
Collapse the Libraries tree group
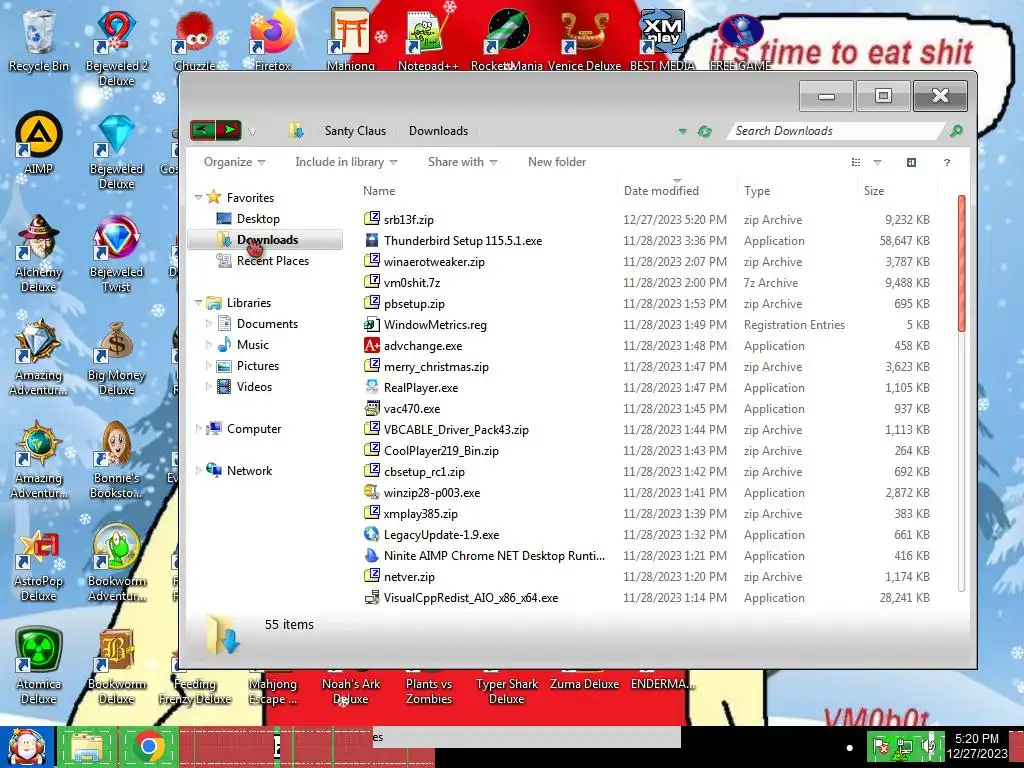(x=198, y=302)
